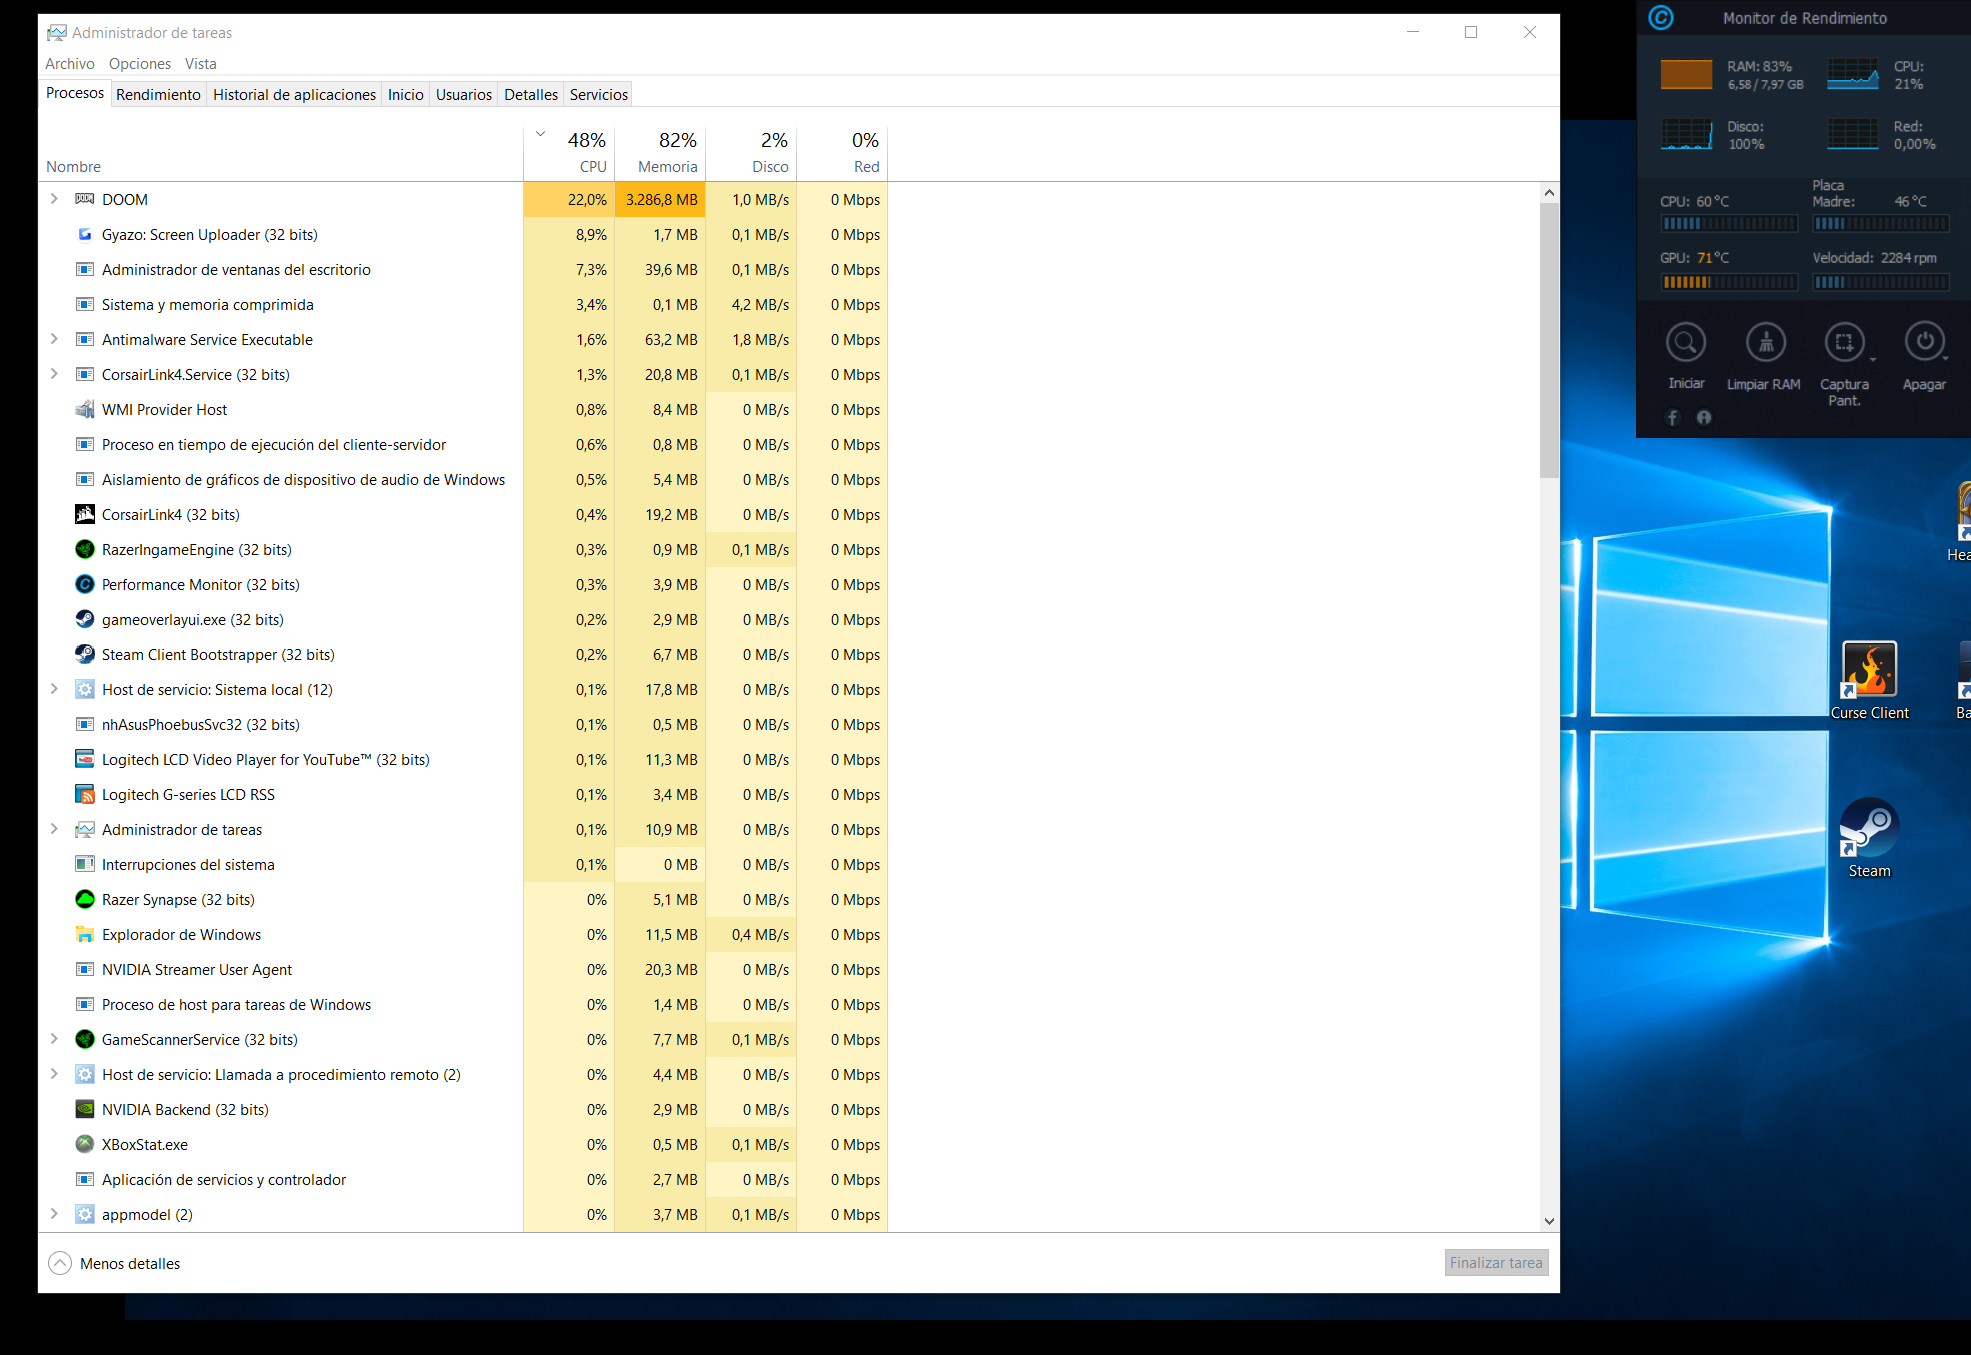This screenshot has width=1971, height=1355.
Task: Expand Host de servicio: Sistema local
Action: coord(54,689)
